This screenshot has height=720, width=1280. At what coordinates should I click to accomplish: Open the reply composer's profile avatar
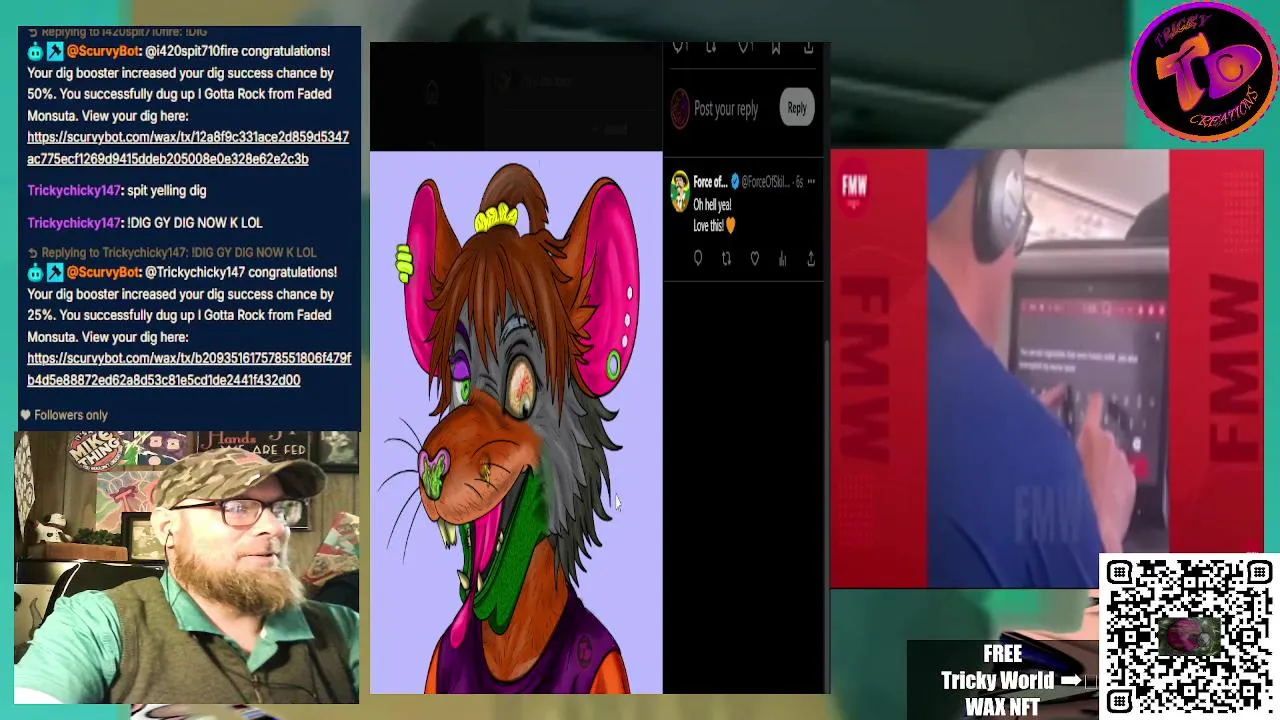coord(680,108)
